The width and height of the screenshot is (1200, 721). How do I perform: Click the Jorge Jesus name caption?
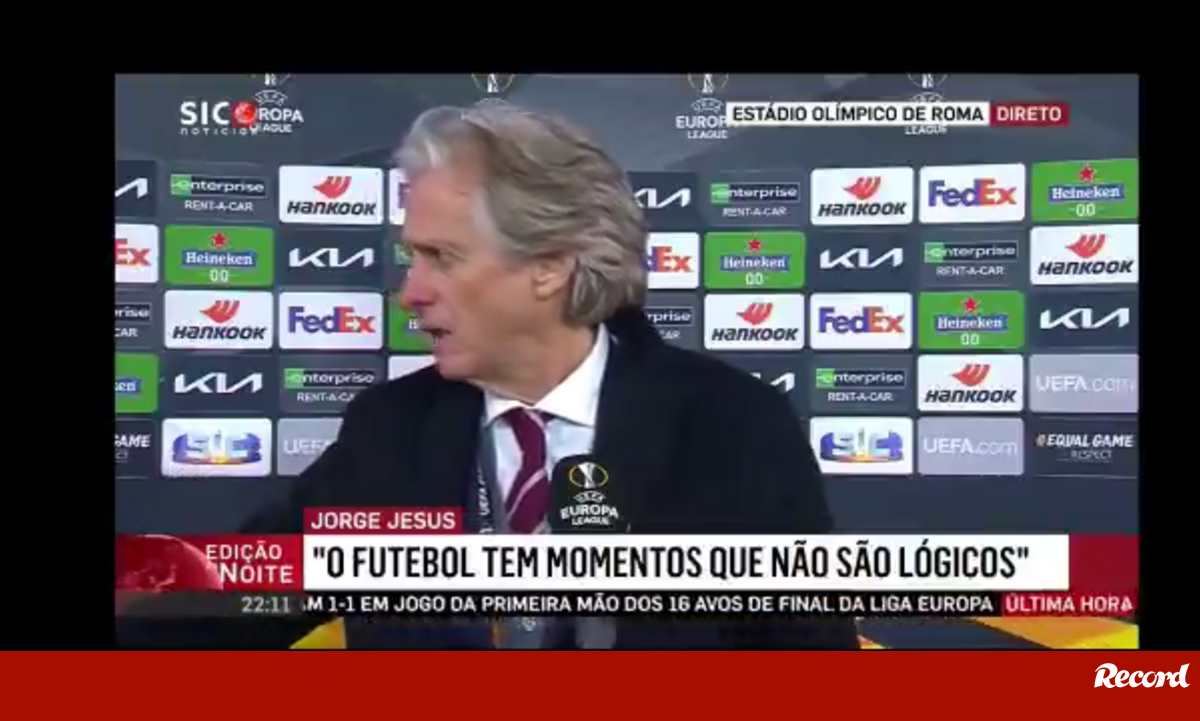[384, 521]
